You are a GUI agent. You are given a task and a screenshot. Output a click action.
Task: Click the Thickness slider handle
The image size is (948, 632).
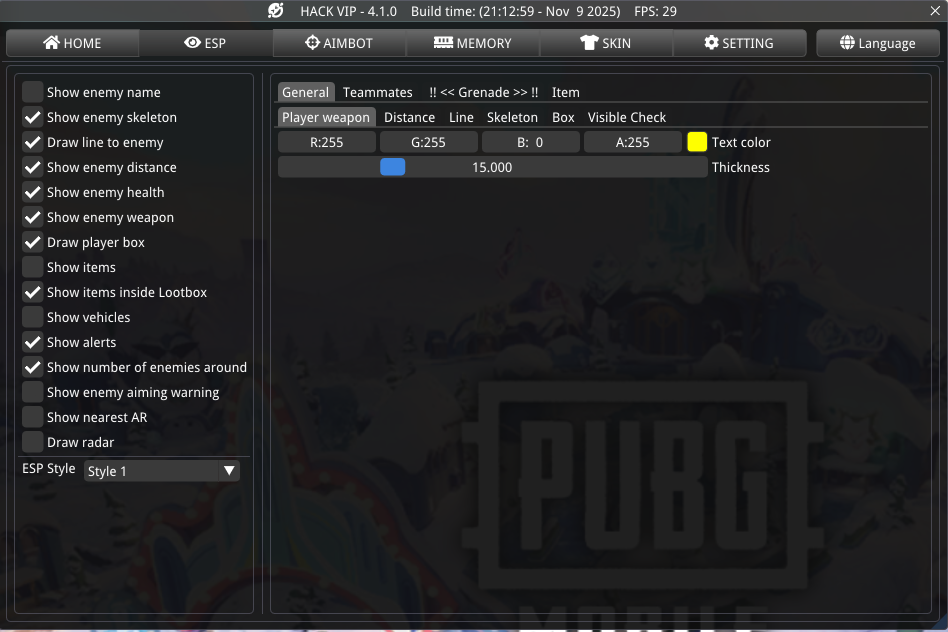[393, 167]
